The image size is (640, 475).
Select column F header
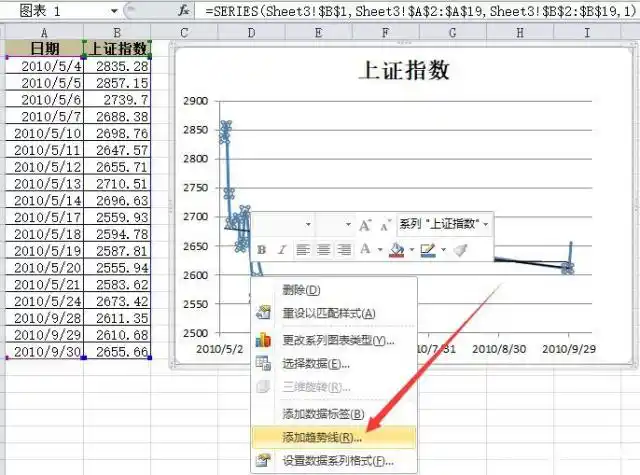tap(385, 32)
